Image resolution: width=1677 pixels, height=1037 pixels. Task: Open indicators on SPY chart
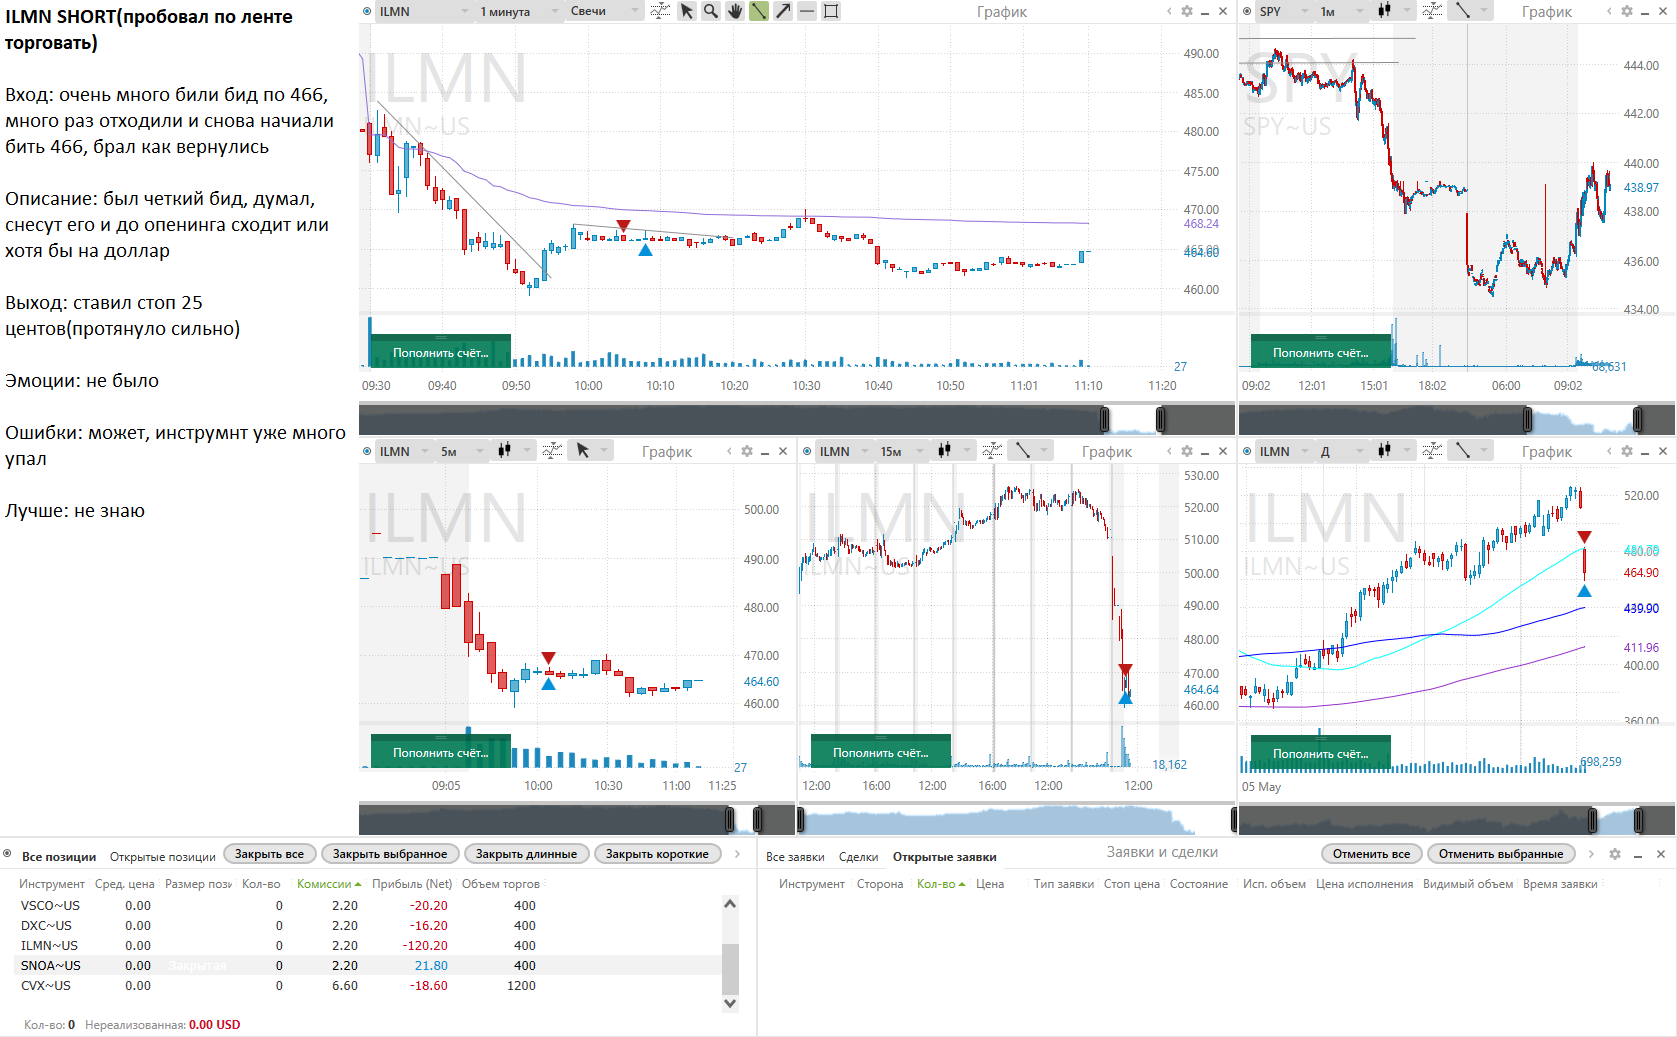pyautogui.click(x=1432, y=11)
